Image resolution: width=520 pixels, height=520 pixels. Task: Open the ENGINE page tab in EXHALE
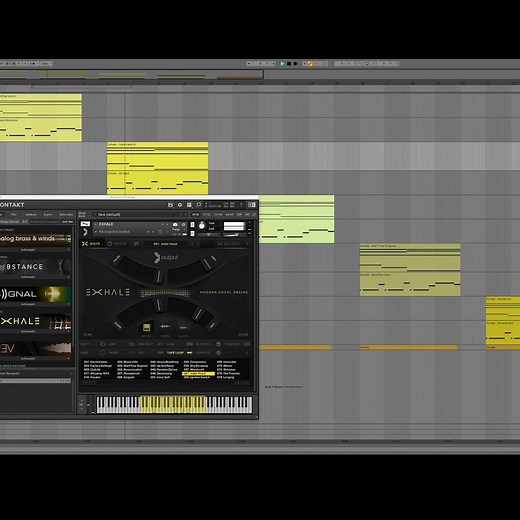click(x=117, y=244)
